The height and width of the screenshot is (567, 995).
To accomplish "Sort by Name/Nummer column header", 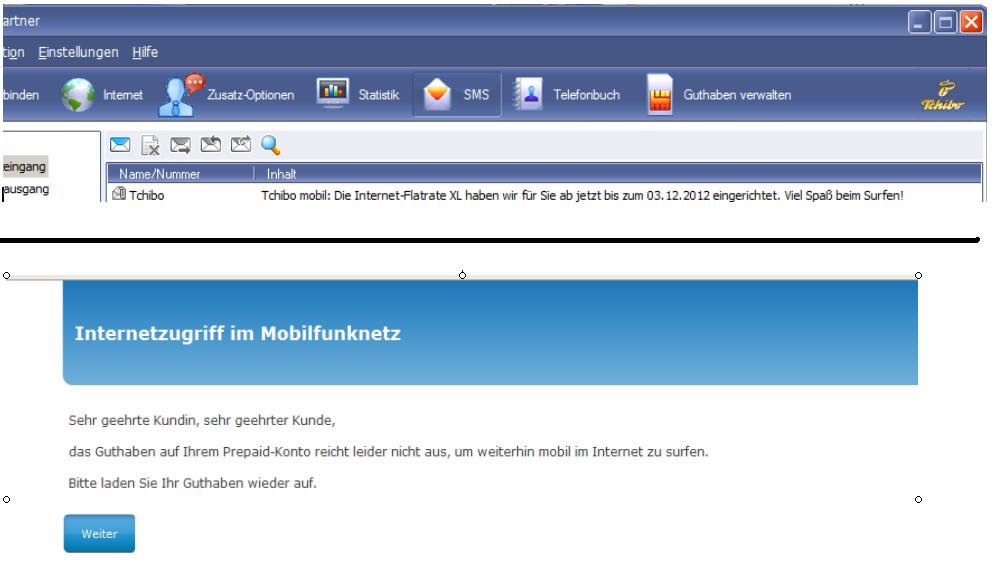I will click(x=180, y=174).
